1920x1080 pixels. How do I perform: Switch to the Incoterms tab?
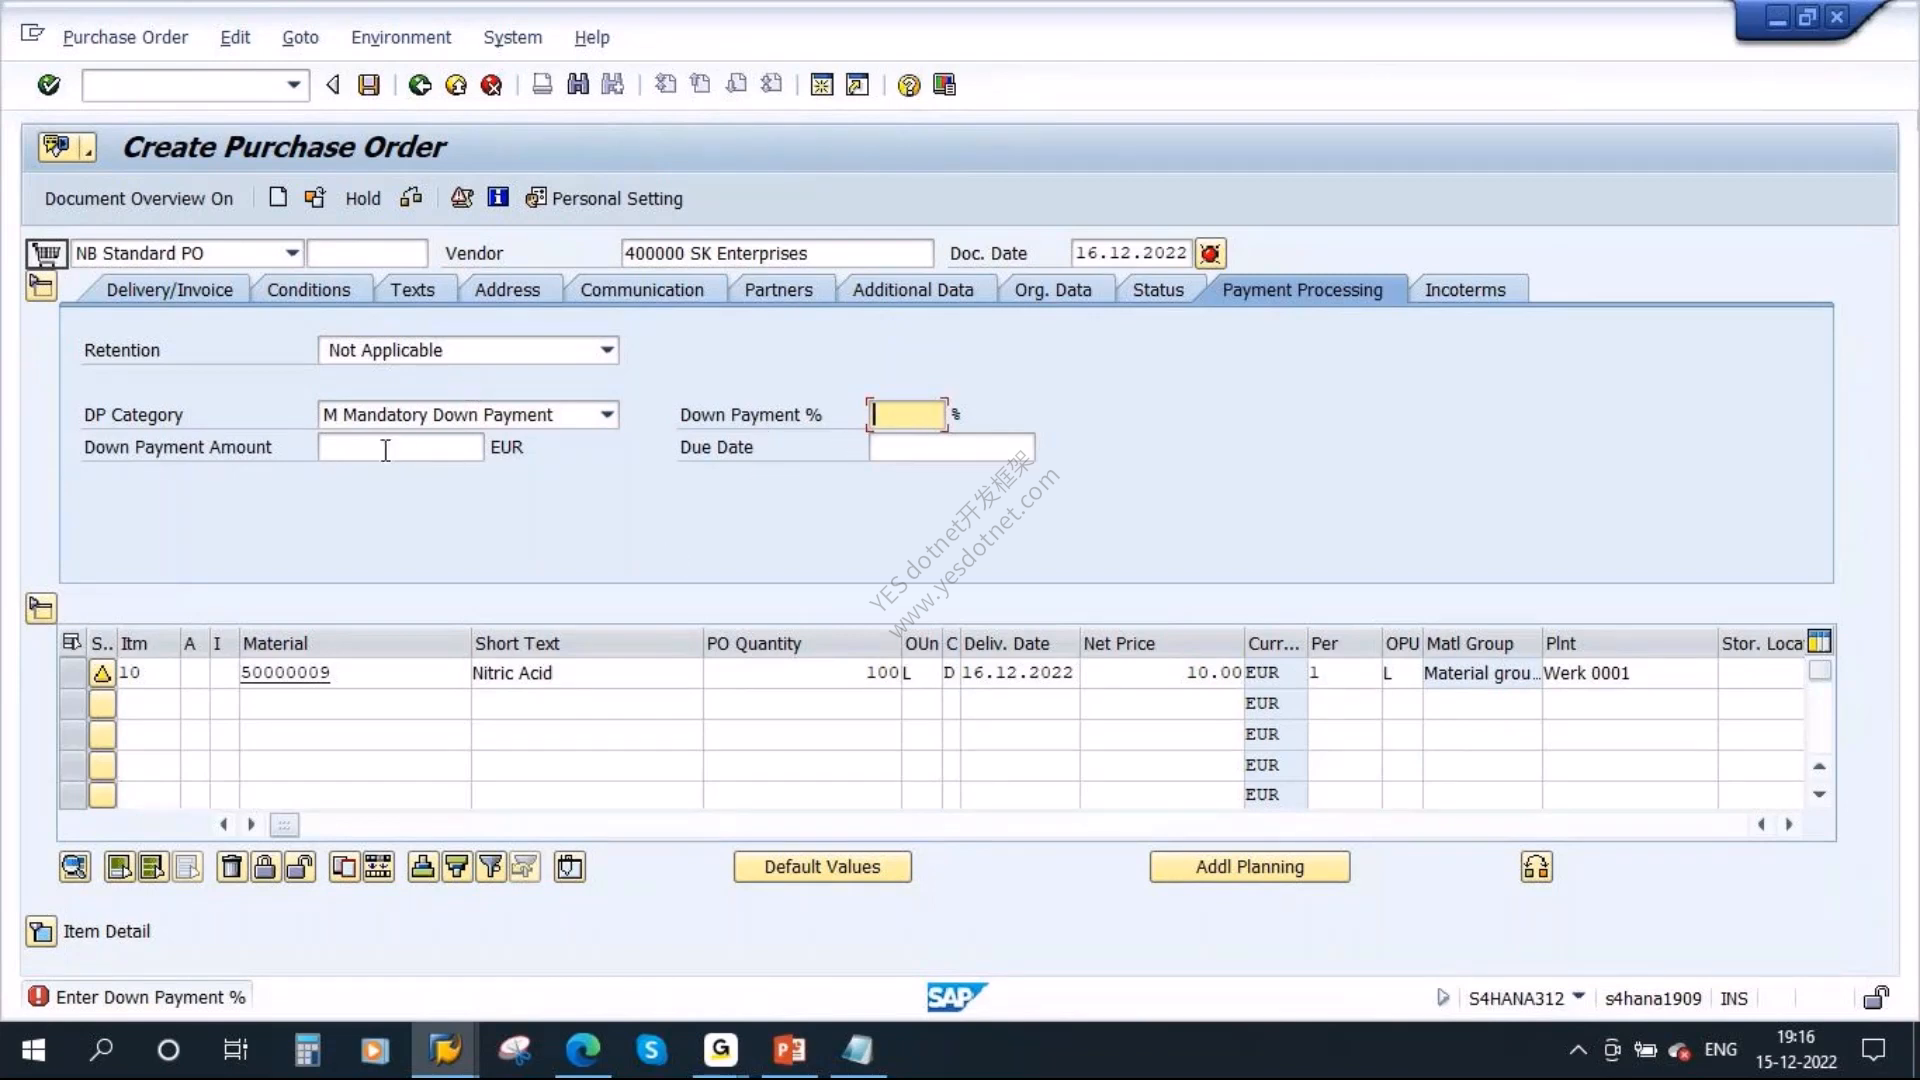pos(1465,290)
